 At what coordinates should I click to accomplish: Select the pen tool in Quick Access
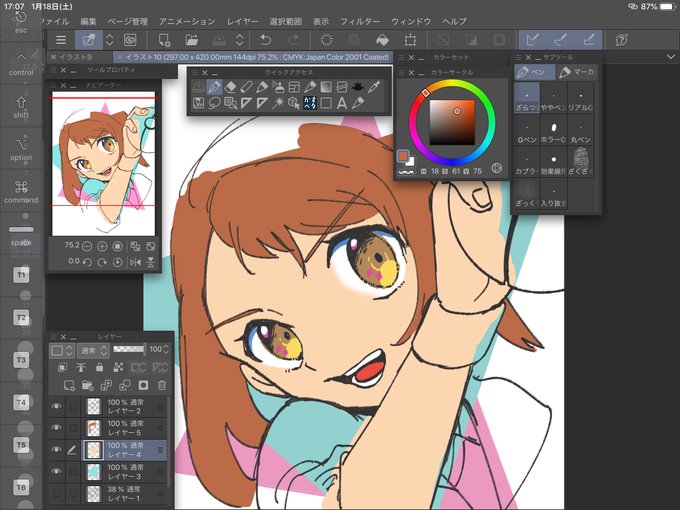(x=214, y=87)
